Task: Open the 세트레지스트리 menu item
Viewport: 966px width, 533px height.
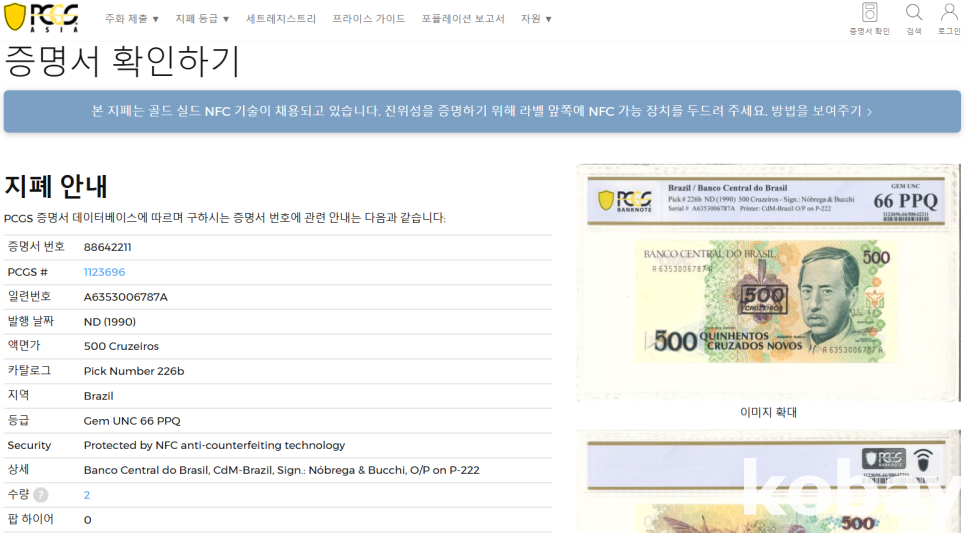Action: click(x=281, y=19)
